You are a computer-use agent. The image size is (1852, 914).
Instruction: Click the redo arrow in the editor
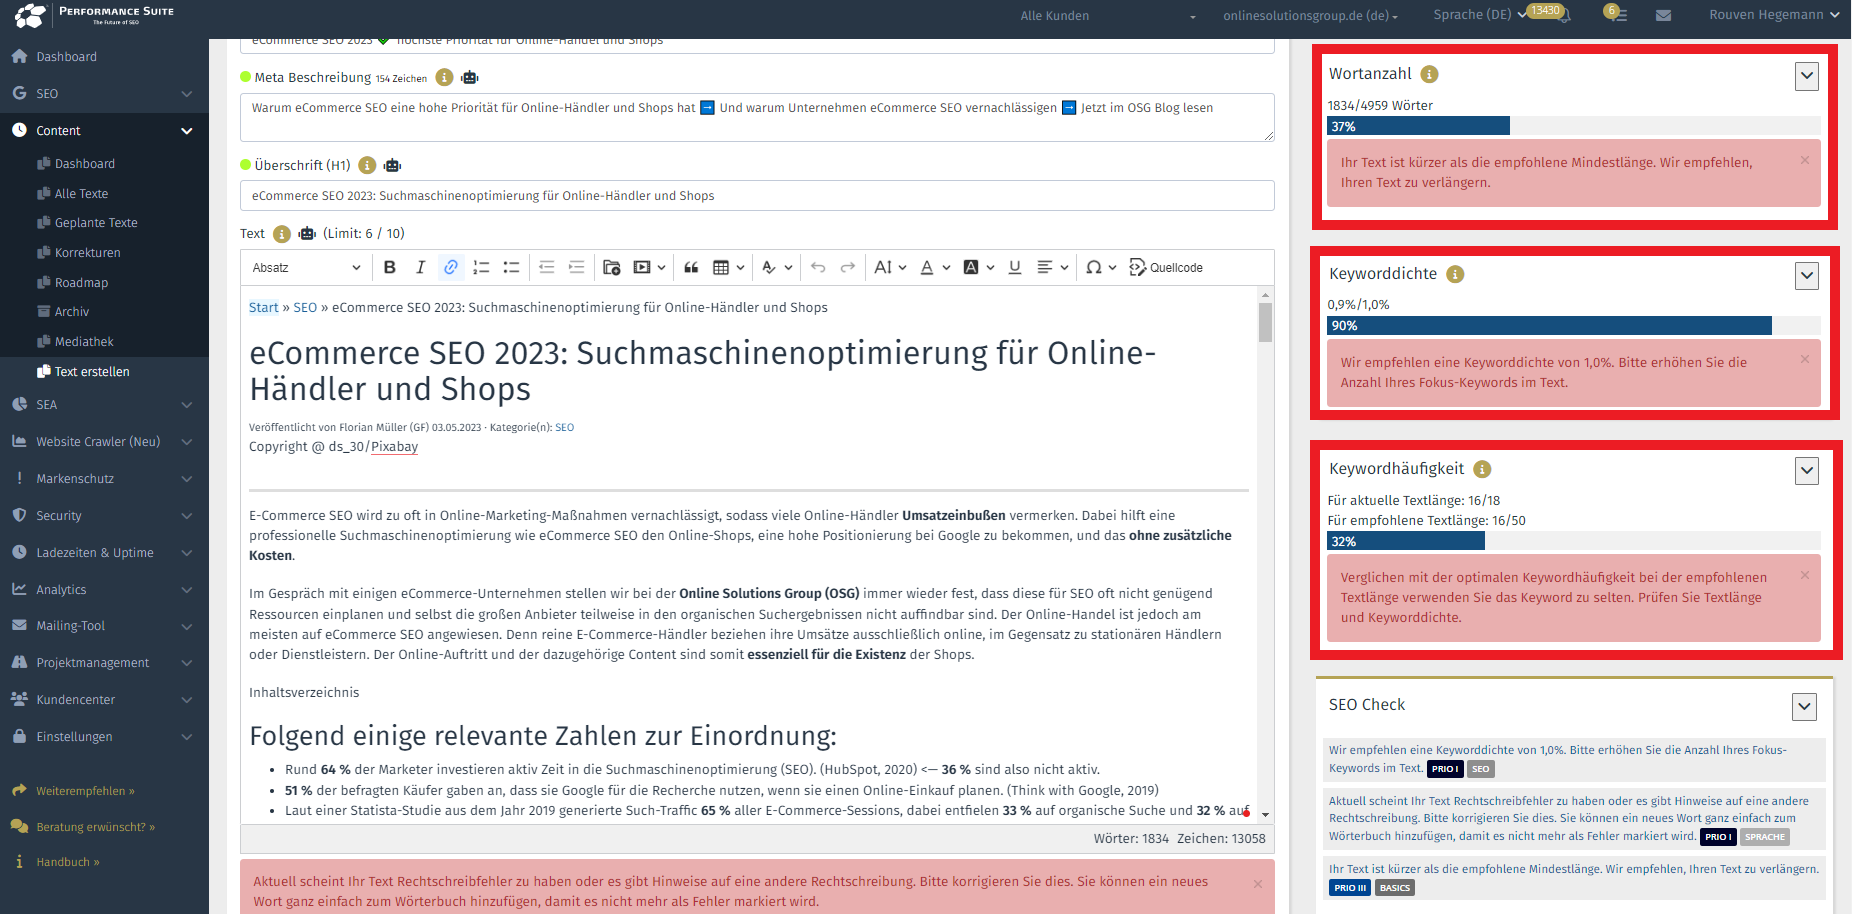pos(848,267)
